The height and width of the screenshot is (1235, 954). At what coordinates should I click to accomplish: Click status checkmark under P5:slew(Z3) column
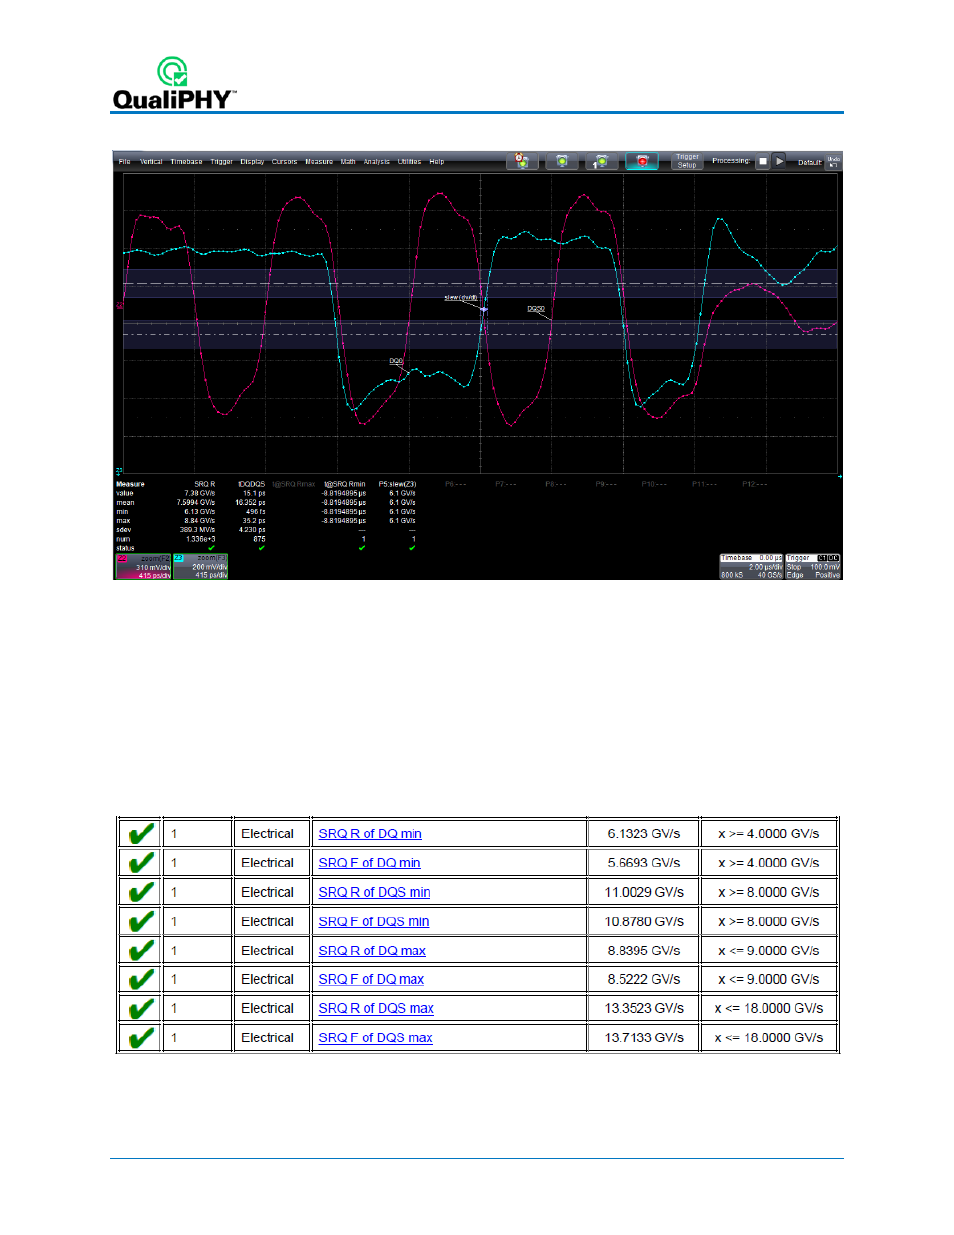[x=412, y=548]
